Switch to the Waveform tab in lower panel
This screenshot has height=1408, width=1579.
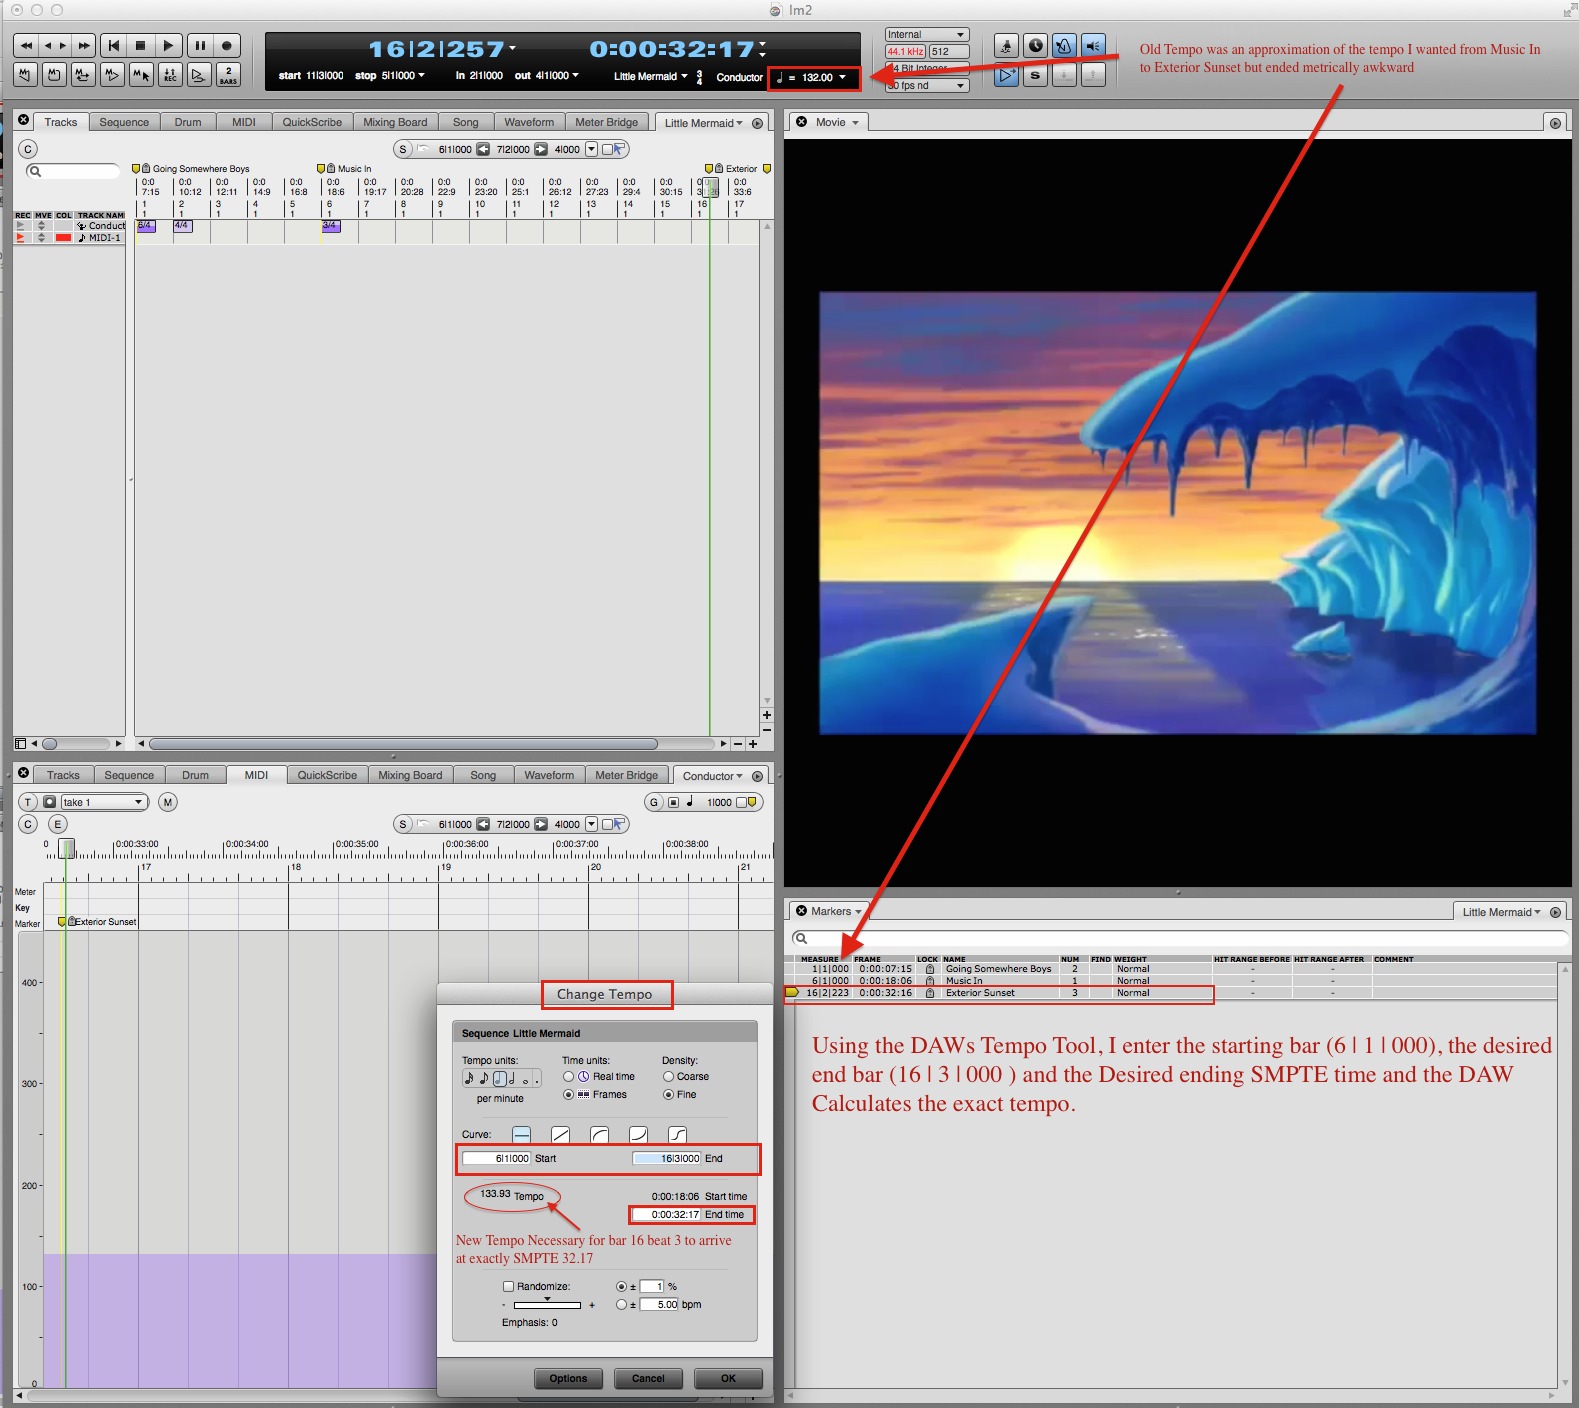click(x=549, y=775)
